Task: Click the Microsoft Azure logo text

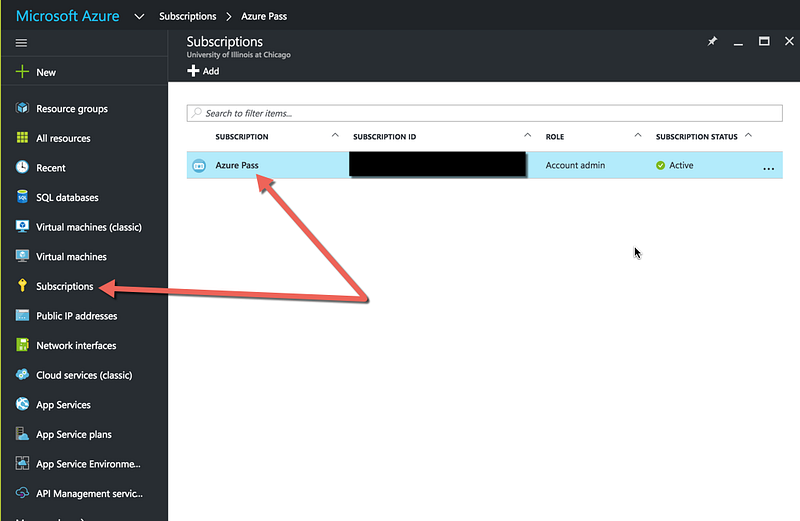Action: click(68, 16)
